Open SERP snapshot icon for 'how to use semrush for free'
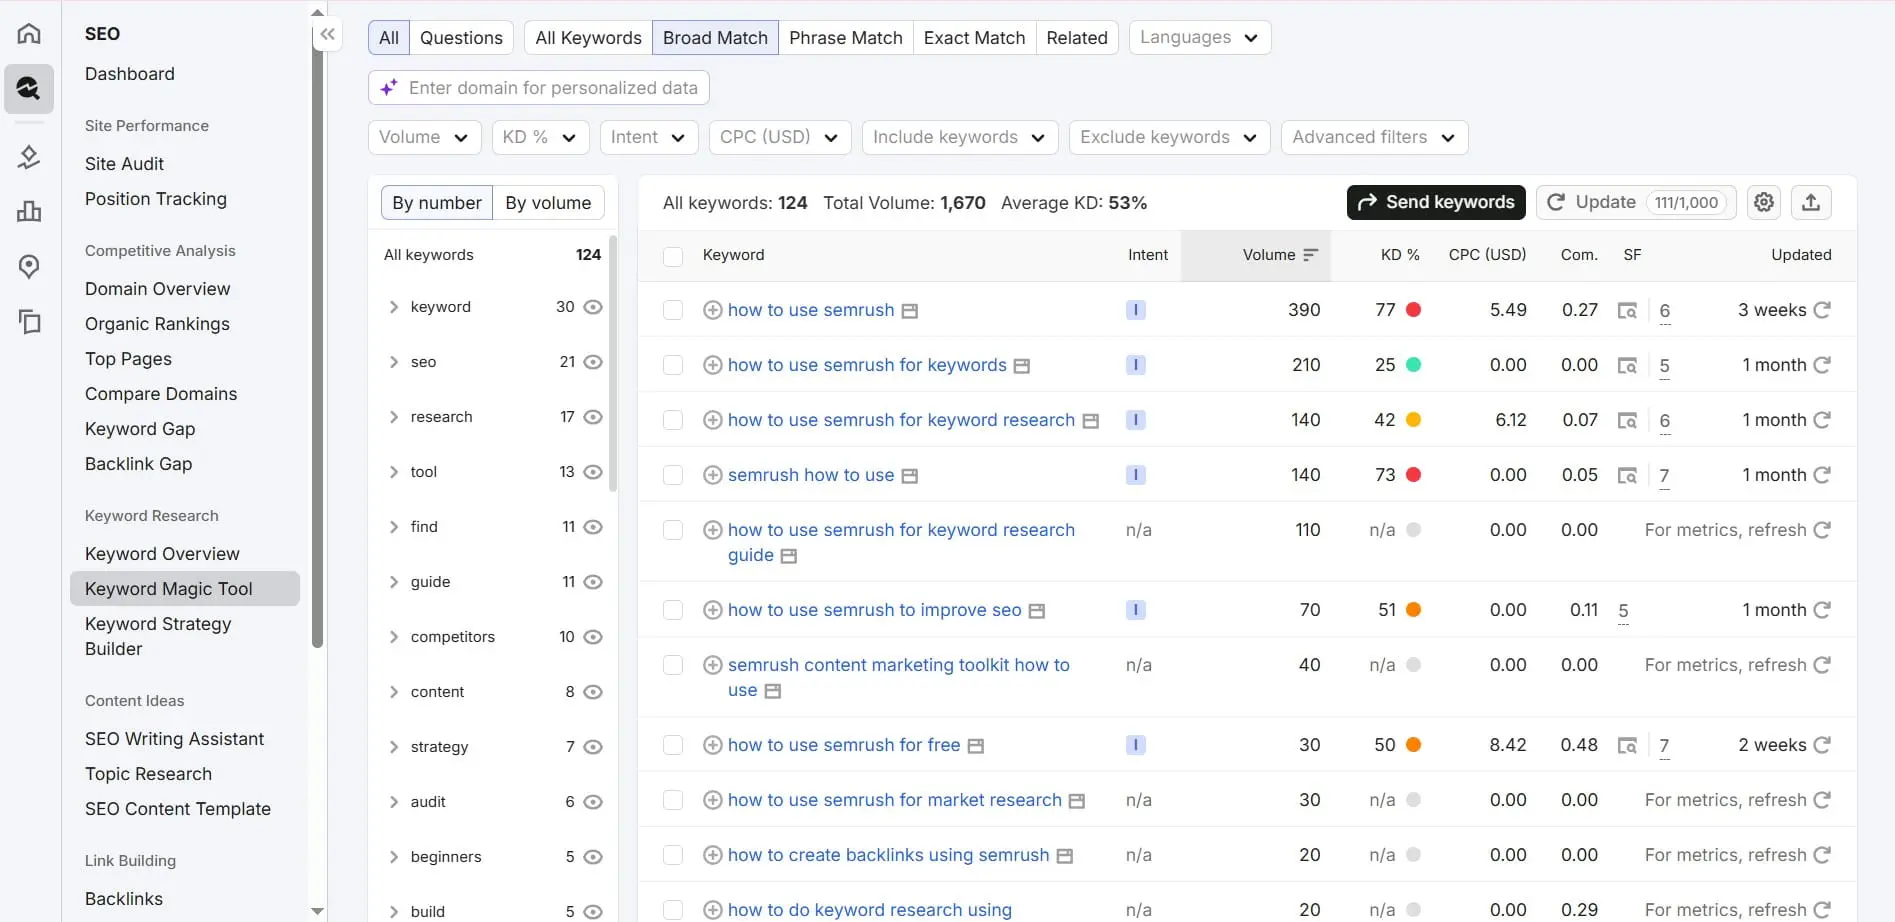The width and height of the screenshot is (1895, 922). 975,746
